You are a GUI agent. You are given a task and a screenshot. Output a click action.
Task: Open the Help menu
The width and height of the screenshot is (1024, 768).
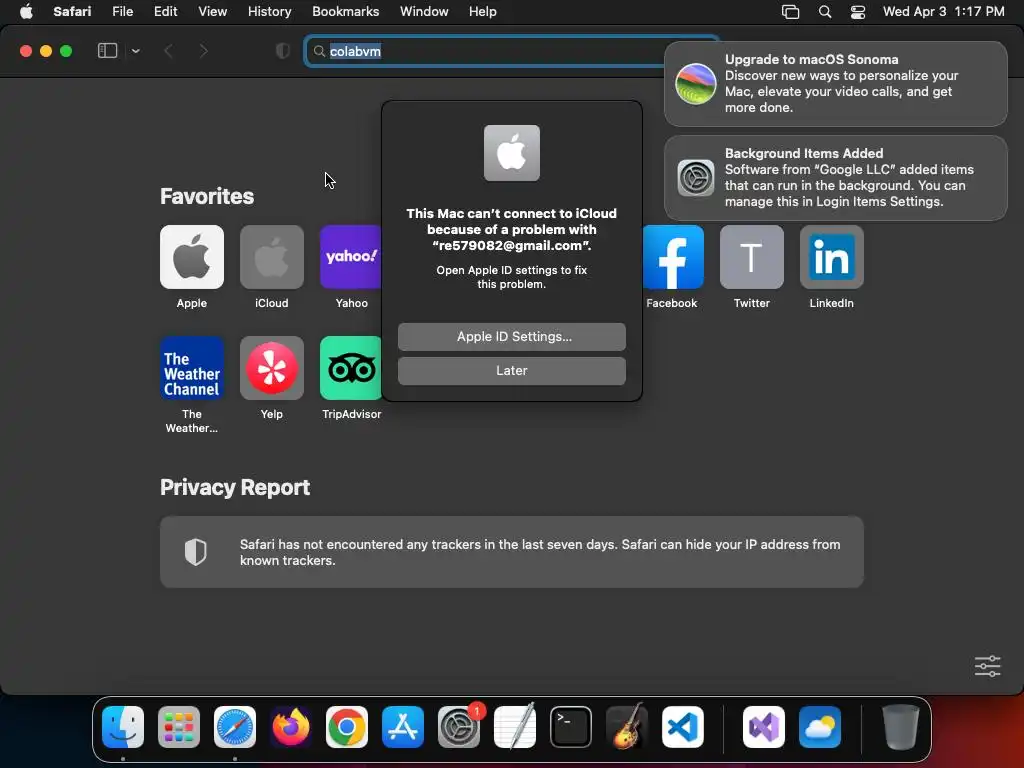[x=483, y=12]
